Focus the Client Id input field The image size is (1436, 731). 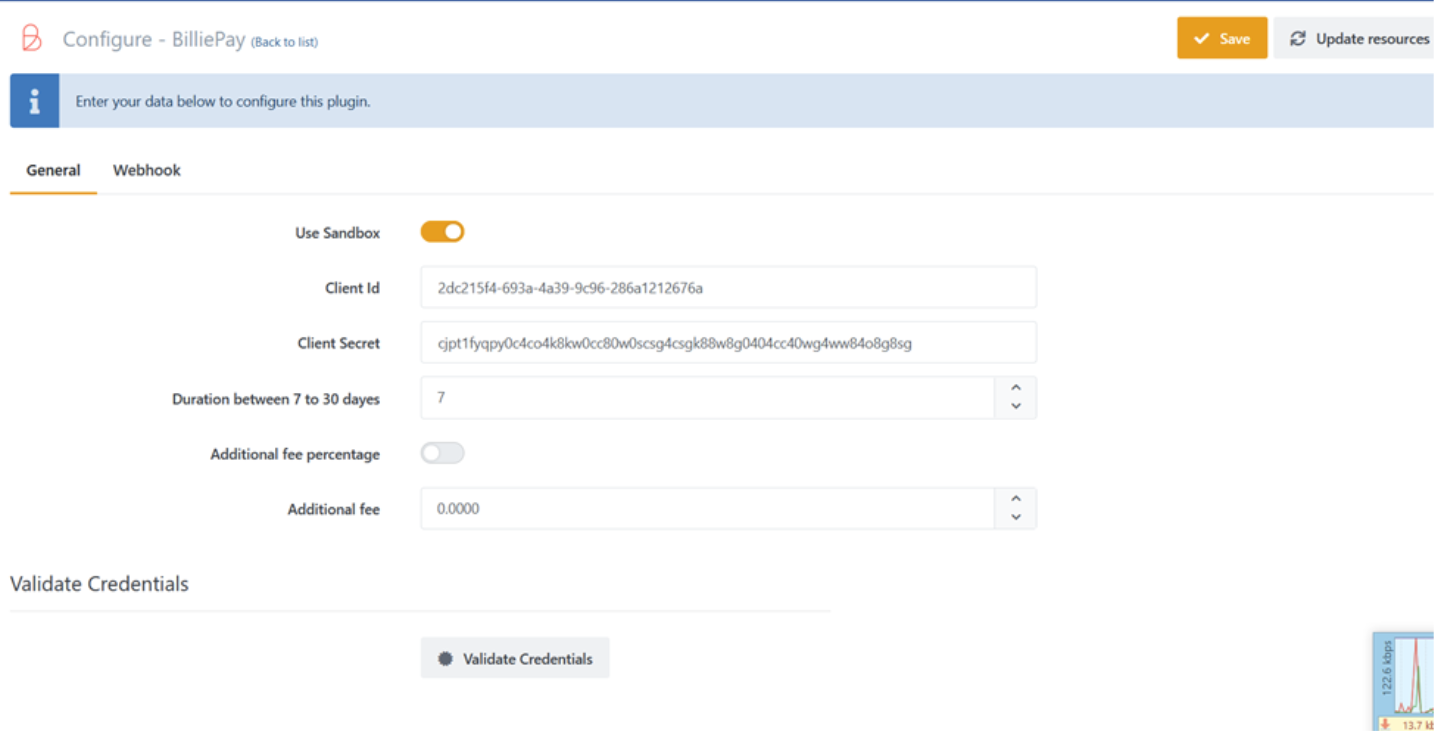728,288
